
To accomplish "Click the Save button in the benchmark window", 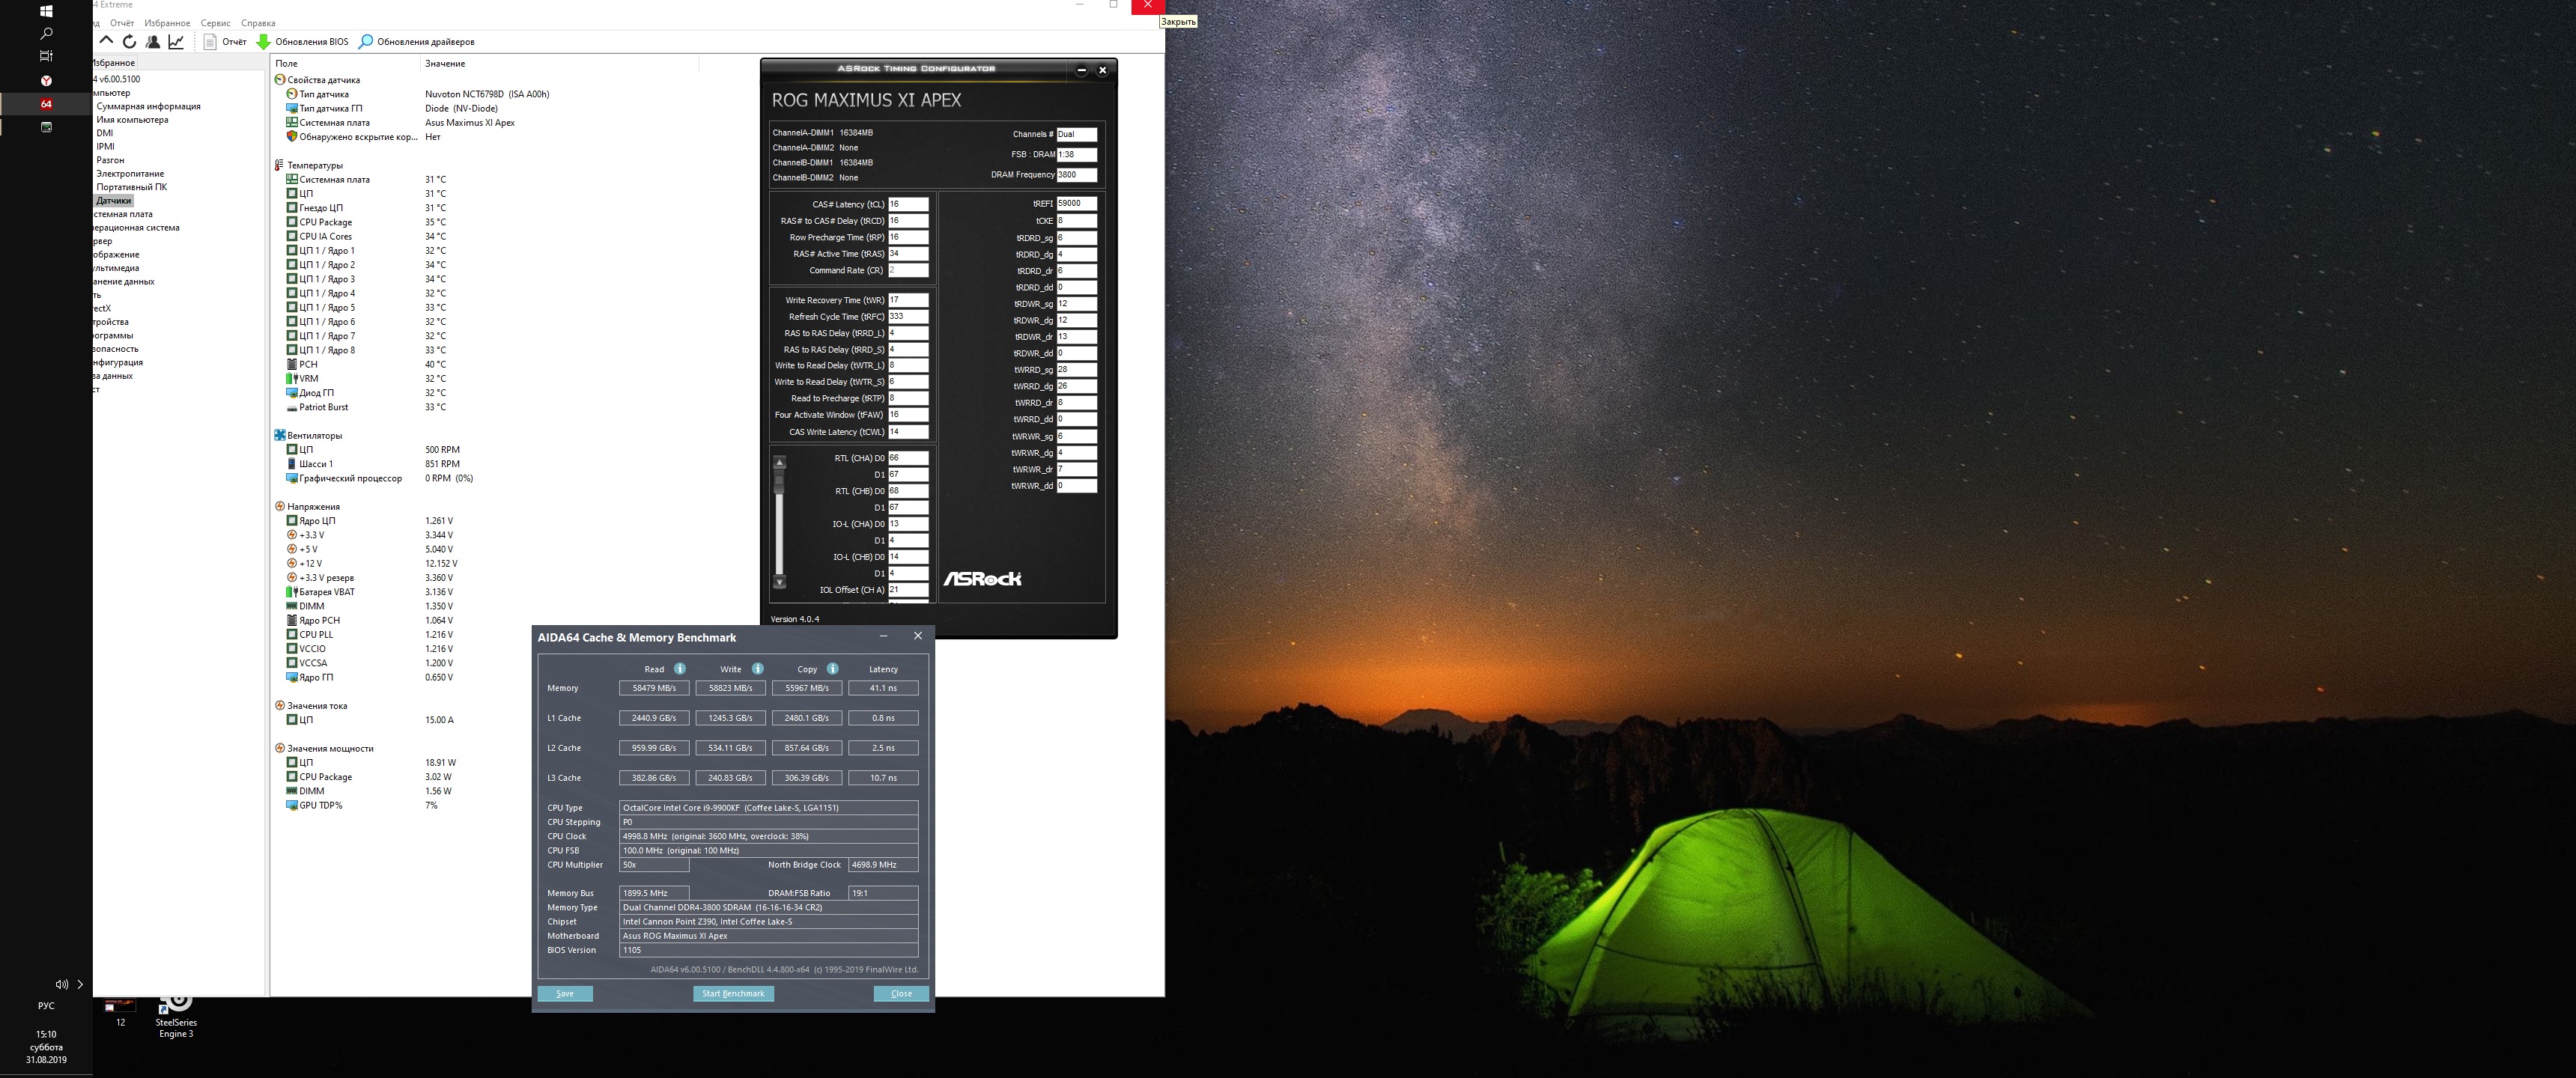I will [x=565, y=993].
